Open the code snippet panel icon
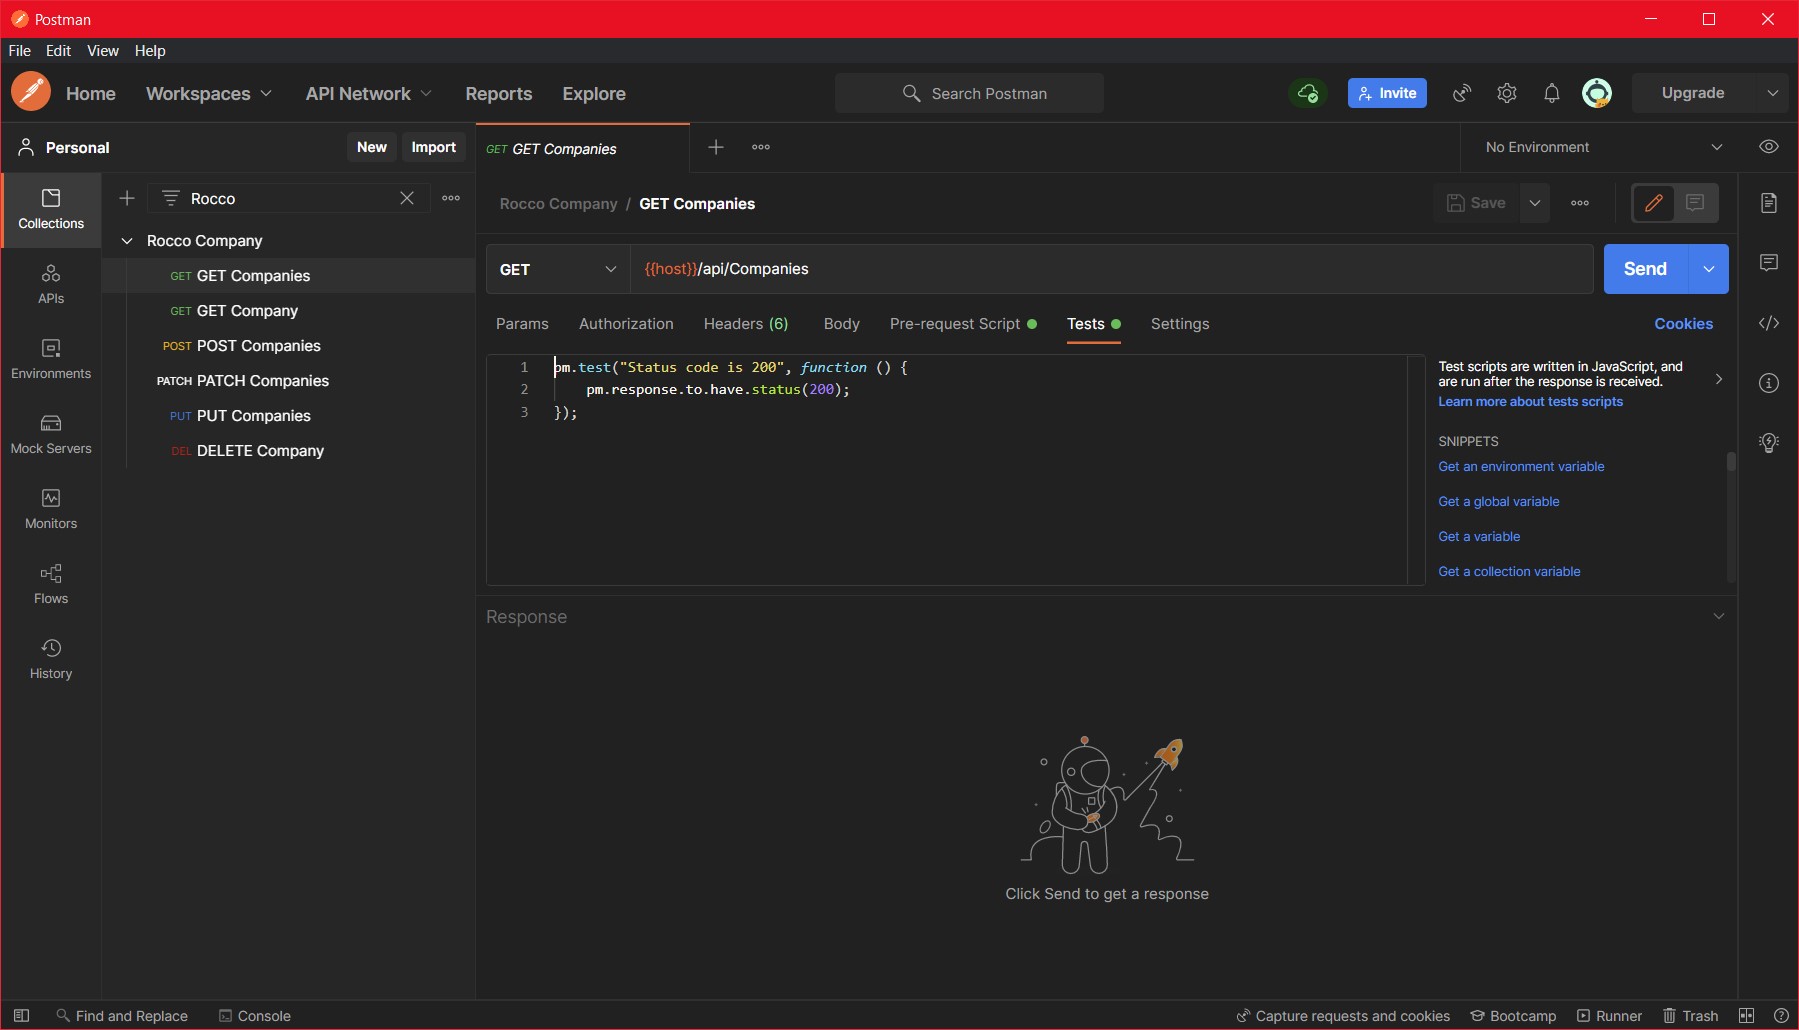 pos(1769,323)
